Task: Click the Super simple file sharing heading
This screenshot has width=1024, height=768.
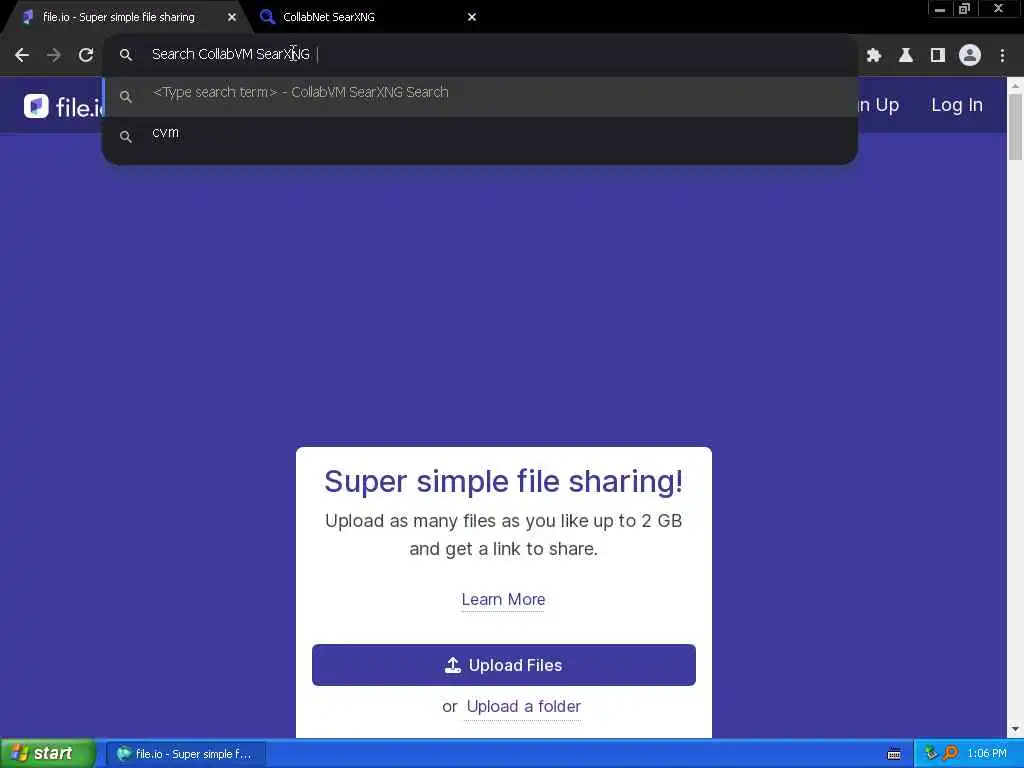Action: [x=504, y=481]
